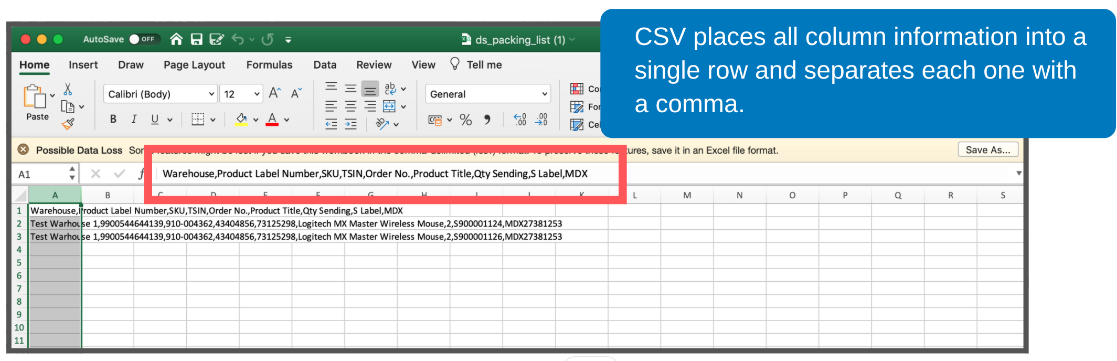Toggle the AutoSave switch
The image size is (1117, 361).
pyautogui.click(x=145, y=39)
